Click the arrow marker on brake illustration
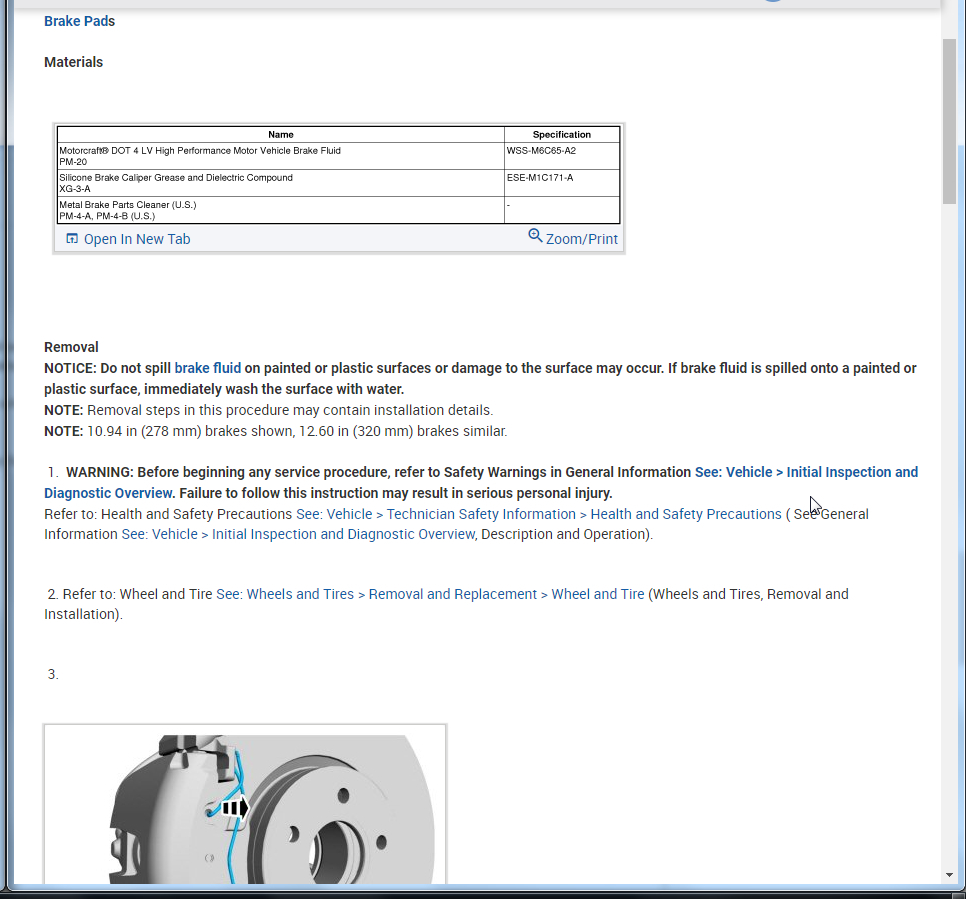The width and height of the screenshot is (966, 899). pos(235,808)
